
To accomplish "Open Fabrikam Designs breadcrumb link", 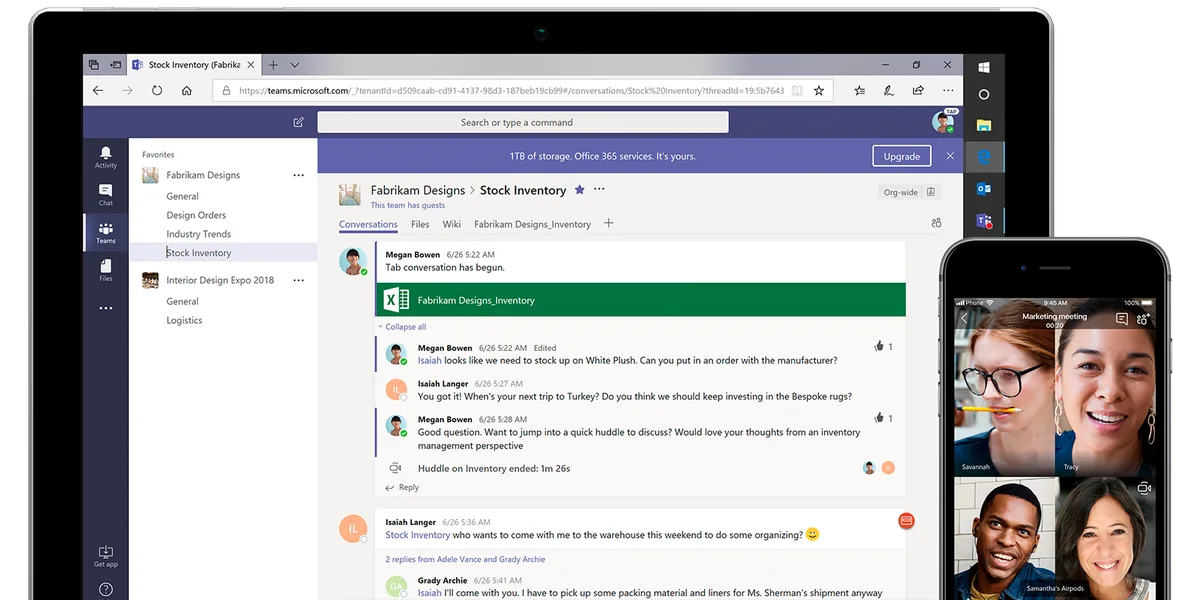I will click(418, 190).
